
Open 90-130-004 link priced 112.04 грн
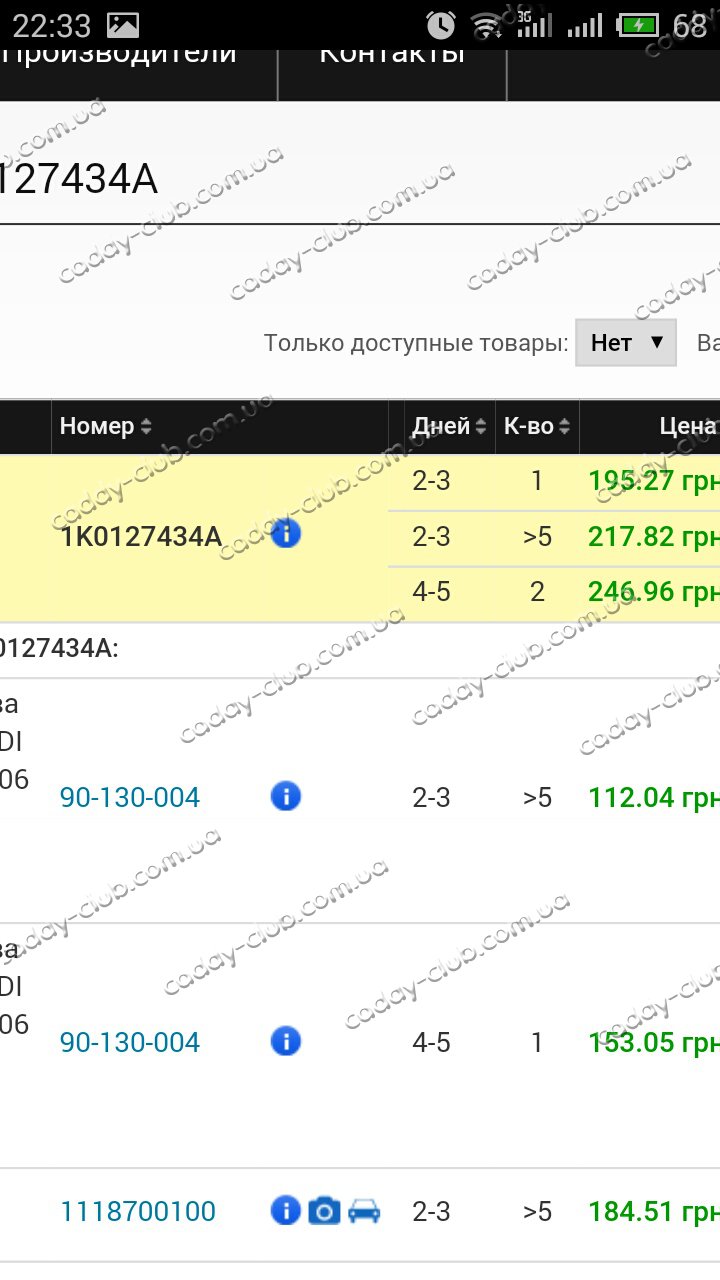click(x=130, y=797)
